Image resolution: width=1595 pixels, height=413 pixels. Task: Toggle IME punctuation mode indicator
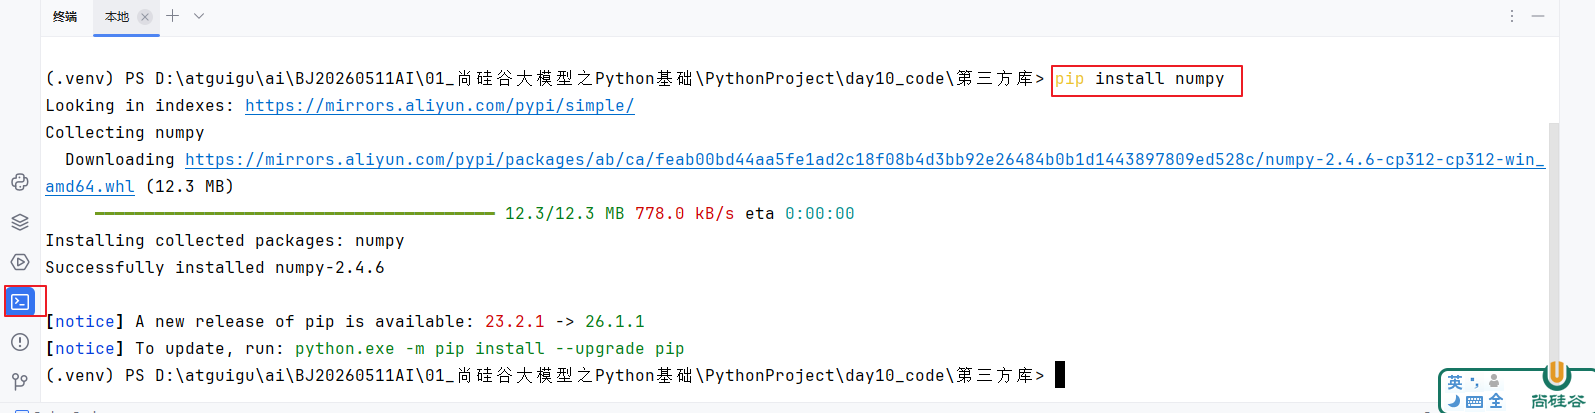pos(1475,382)
